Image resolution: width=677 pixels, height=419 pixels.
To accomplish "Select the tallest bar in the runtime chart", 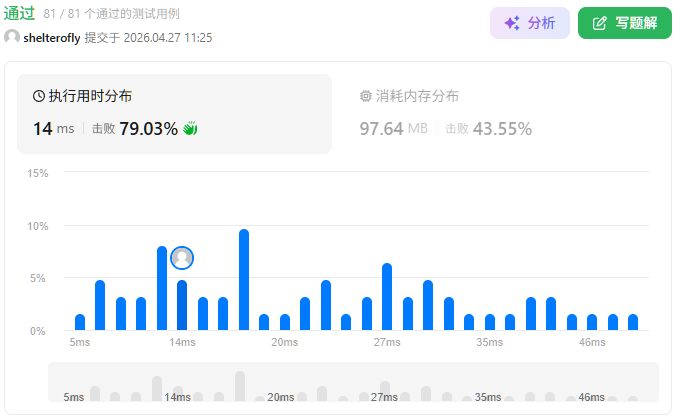I will click(x=243, y=280).
